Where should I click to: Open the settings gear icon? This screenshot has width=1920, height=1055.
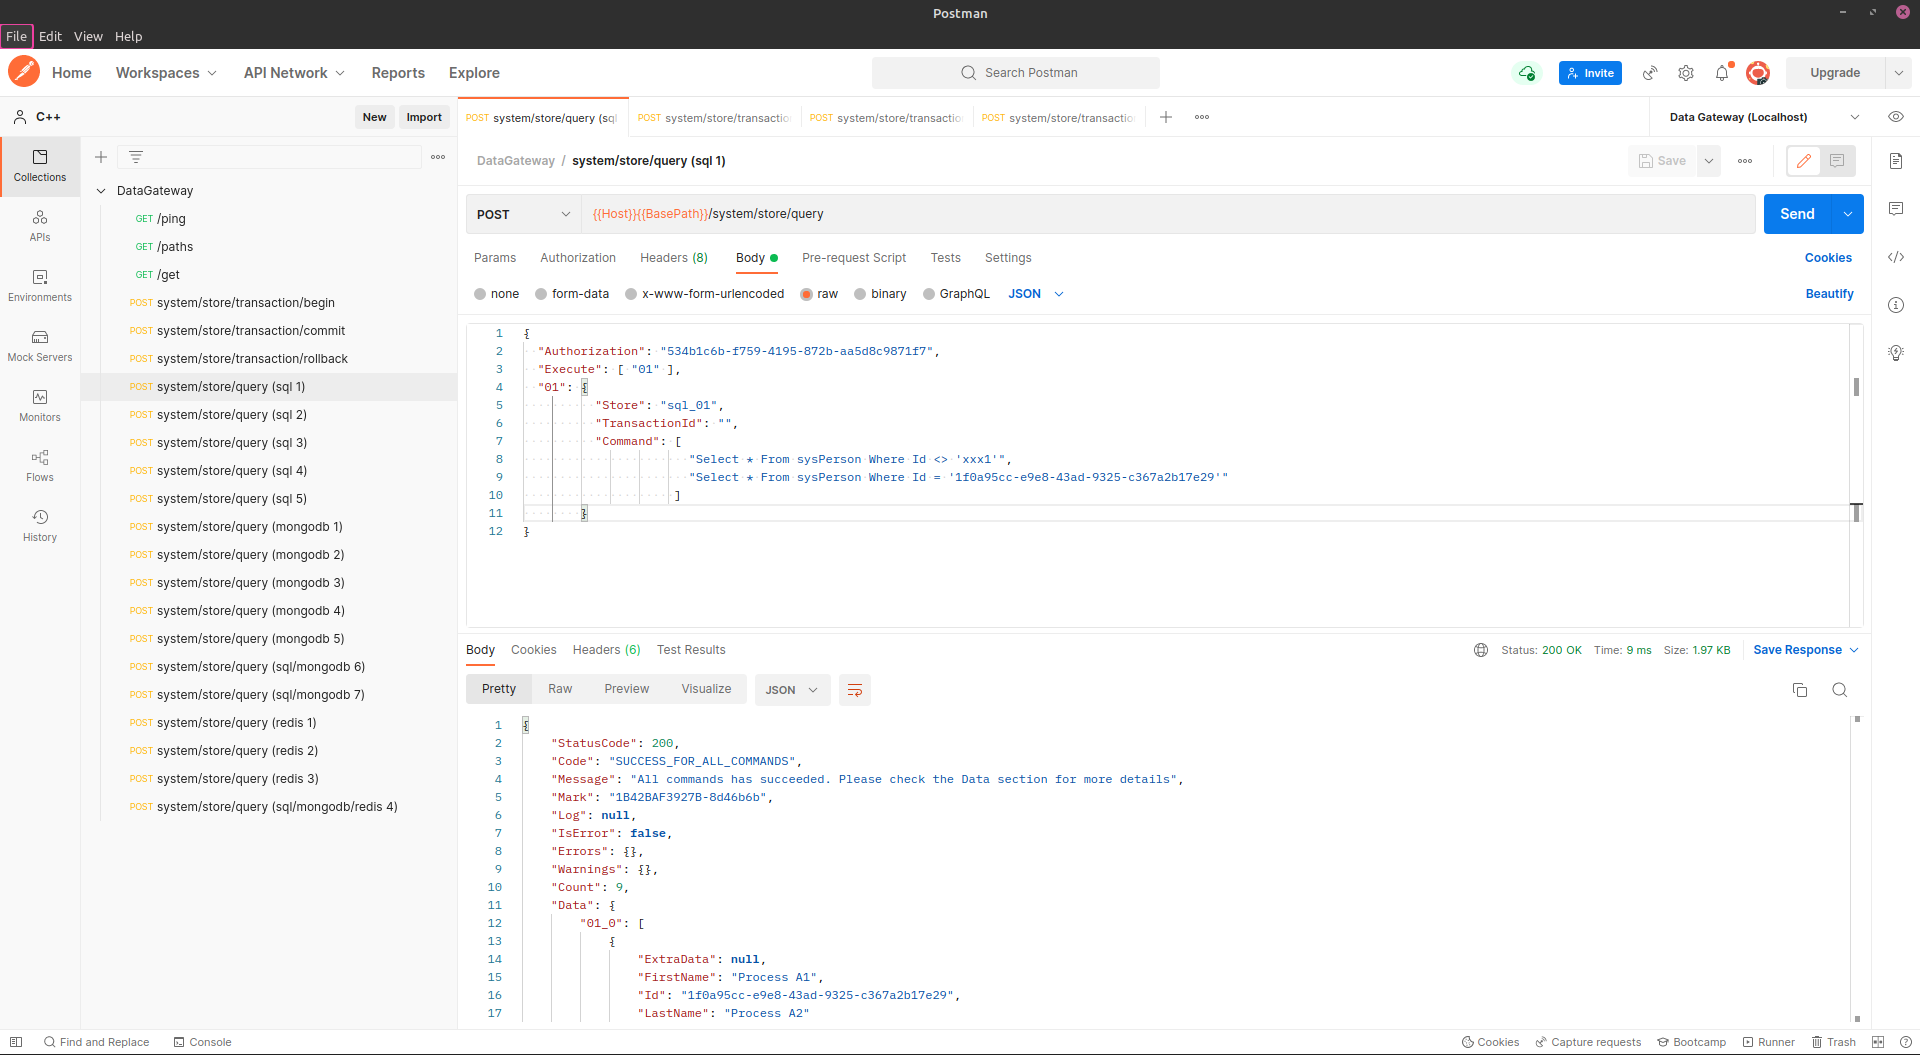[x=1686, y=73]
